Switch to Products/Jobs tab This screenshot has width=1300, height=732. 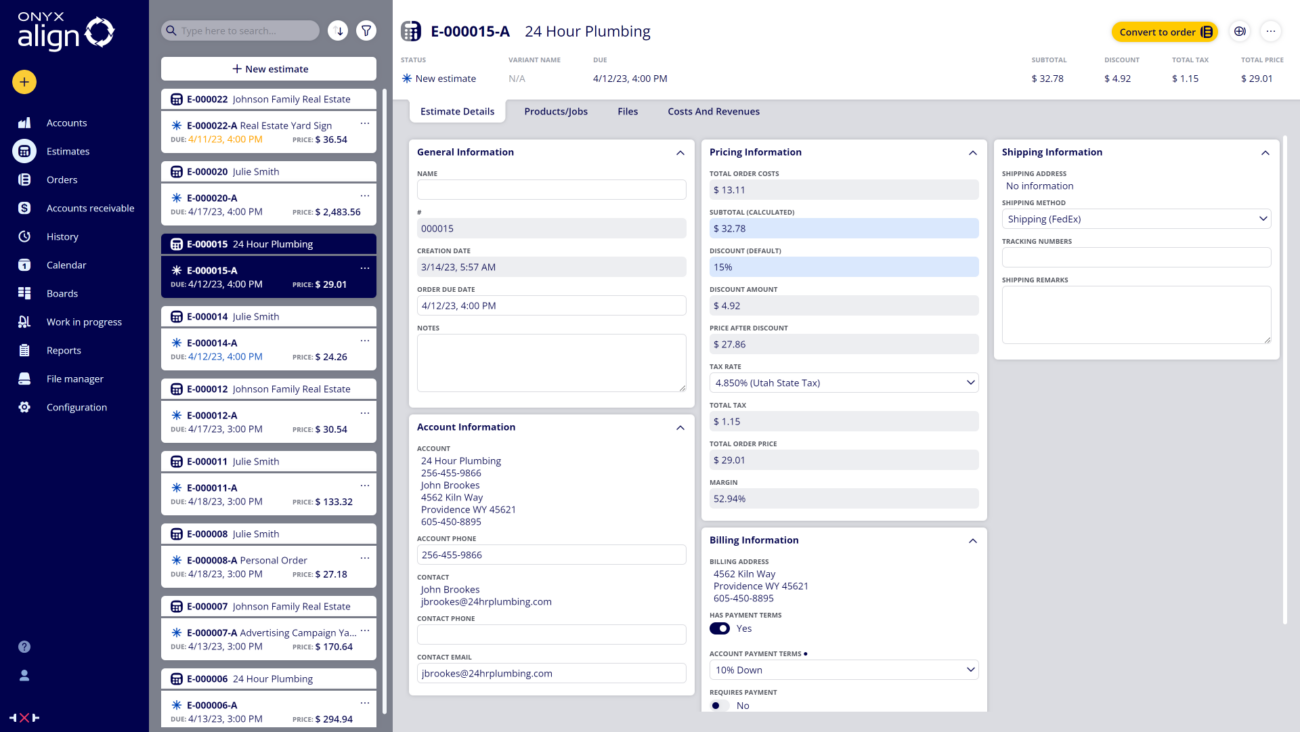[556, 111]
